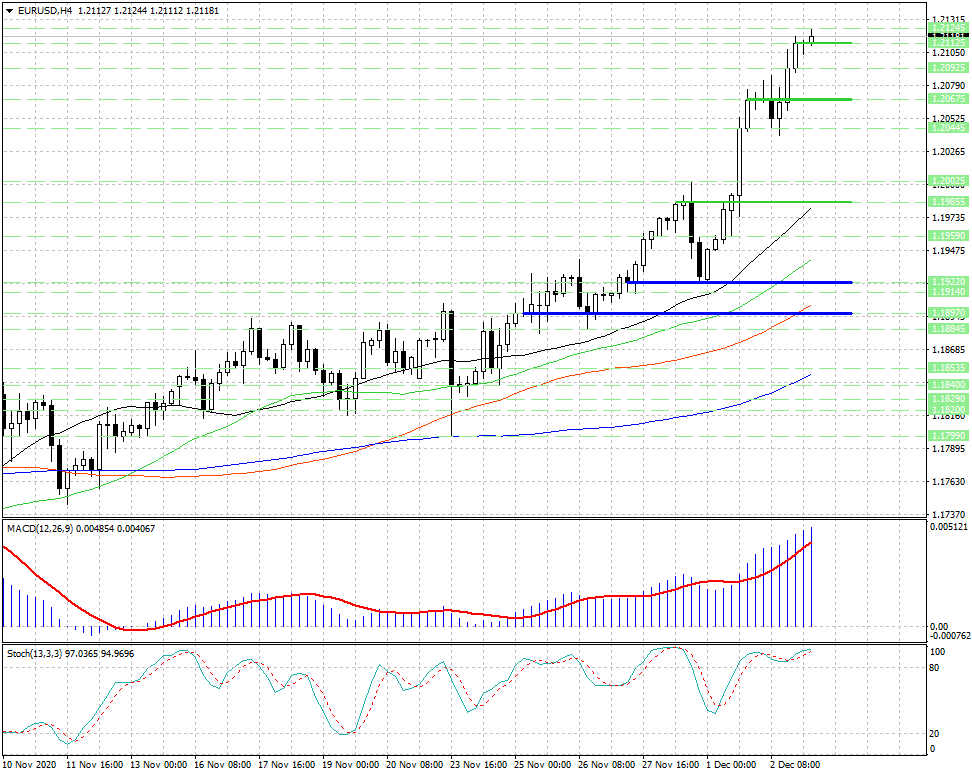Click the 1.20265 price scale value

[948, 151]
